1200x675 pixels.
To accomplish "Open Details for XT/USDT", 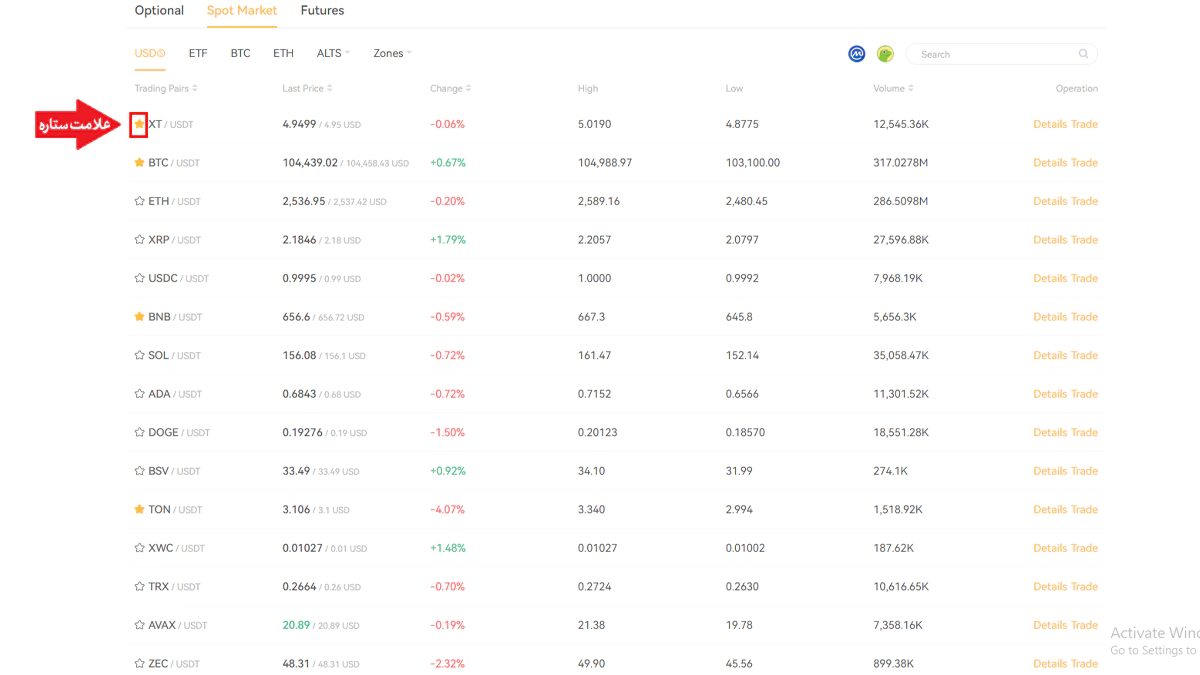I will tap(1050, 124).
